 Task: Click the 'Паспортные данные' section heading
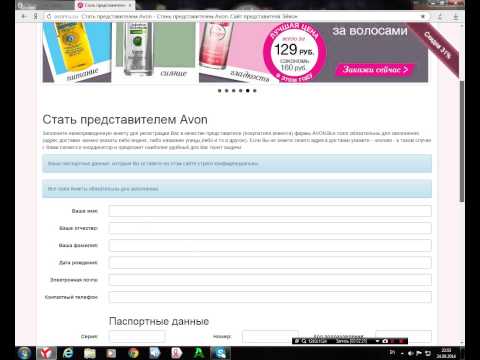tap(159, 321)
